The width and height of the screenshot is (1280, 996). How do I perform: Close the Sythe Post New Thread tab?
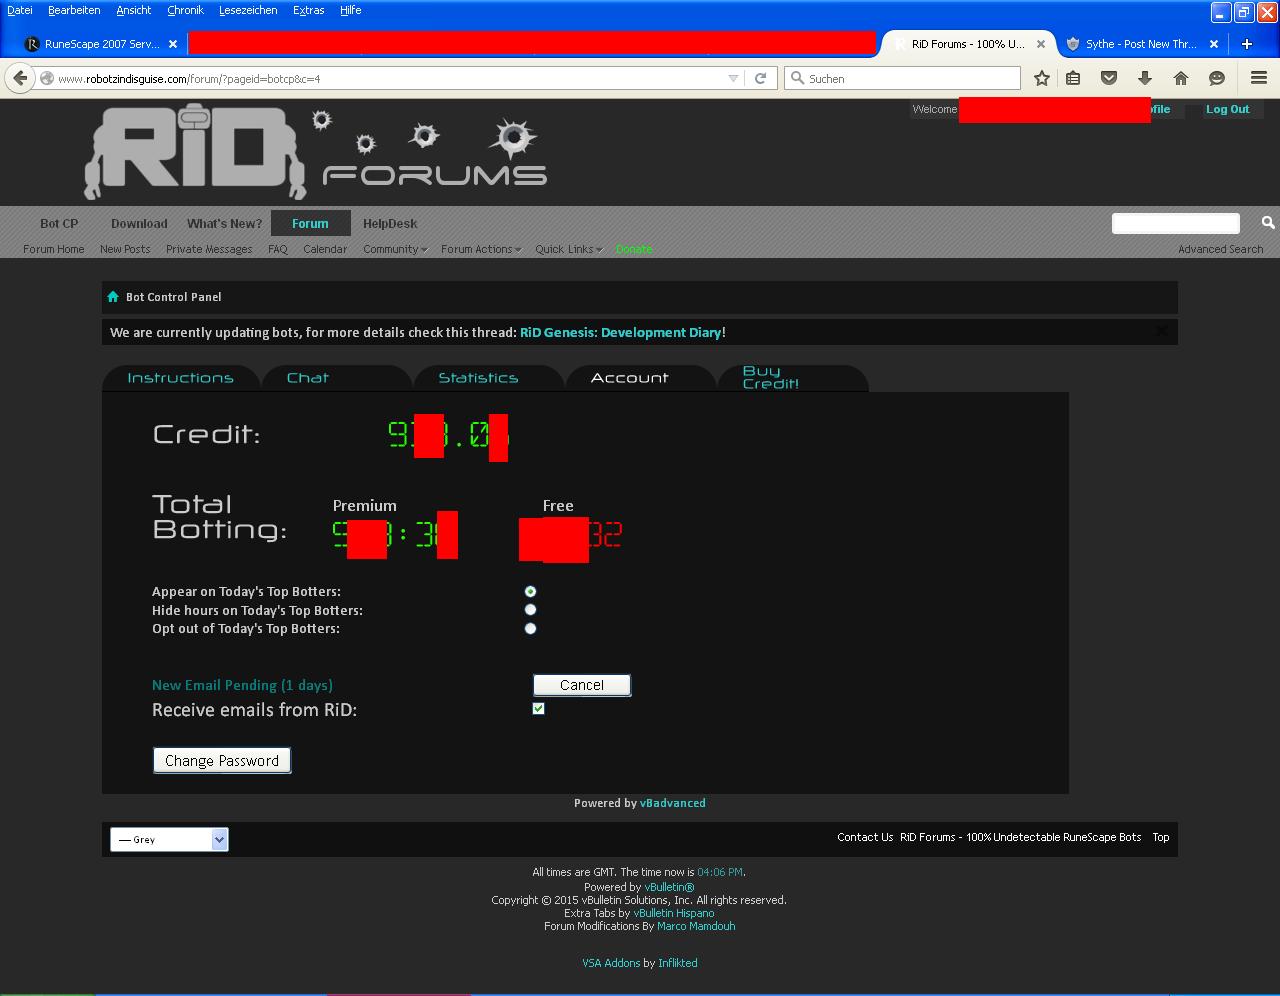[1214, 44]
